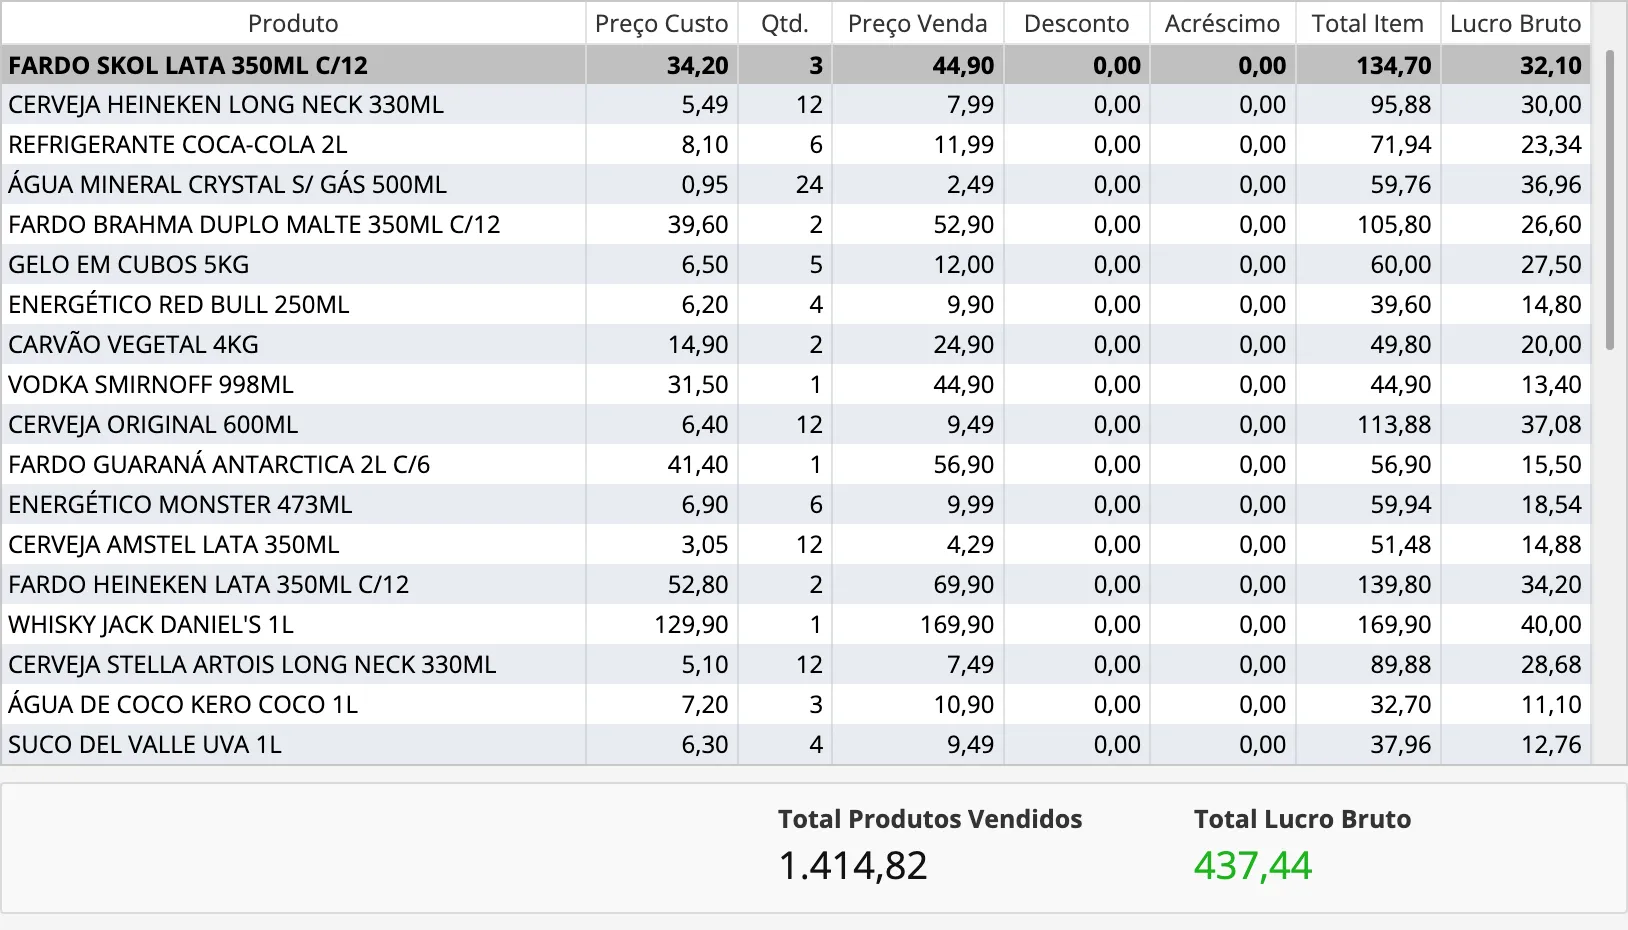1628x930 pixels.
Task: Select CERVEJA STELLA ARTOIS LONG NECK 330ML
Action: tap(796, 664)
